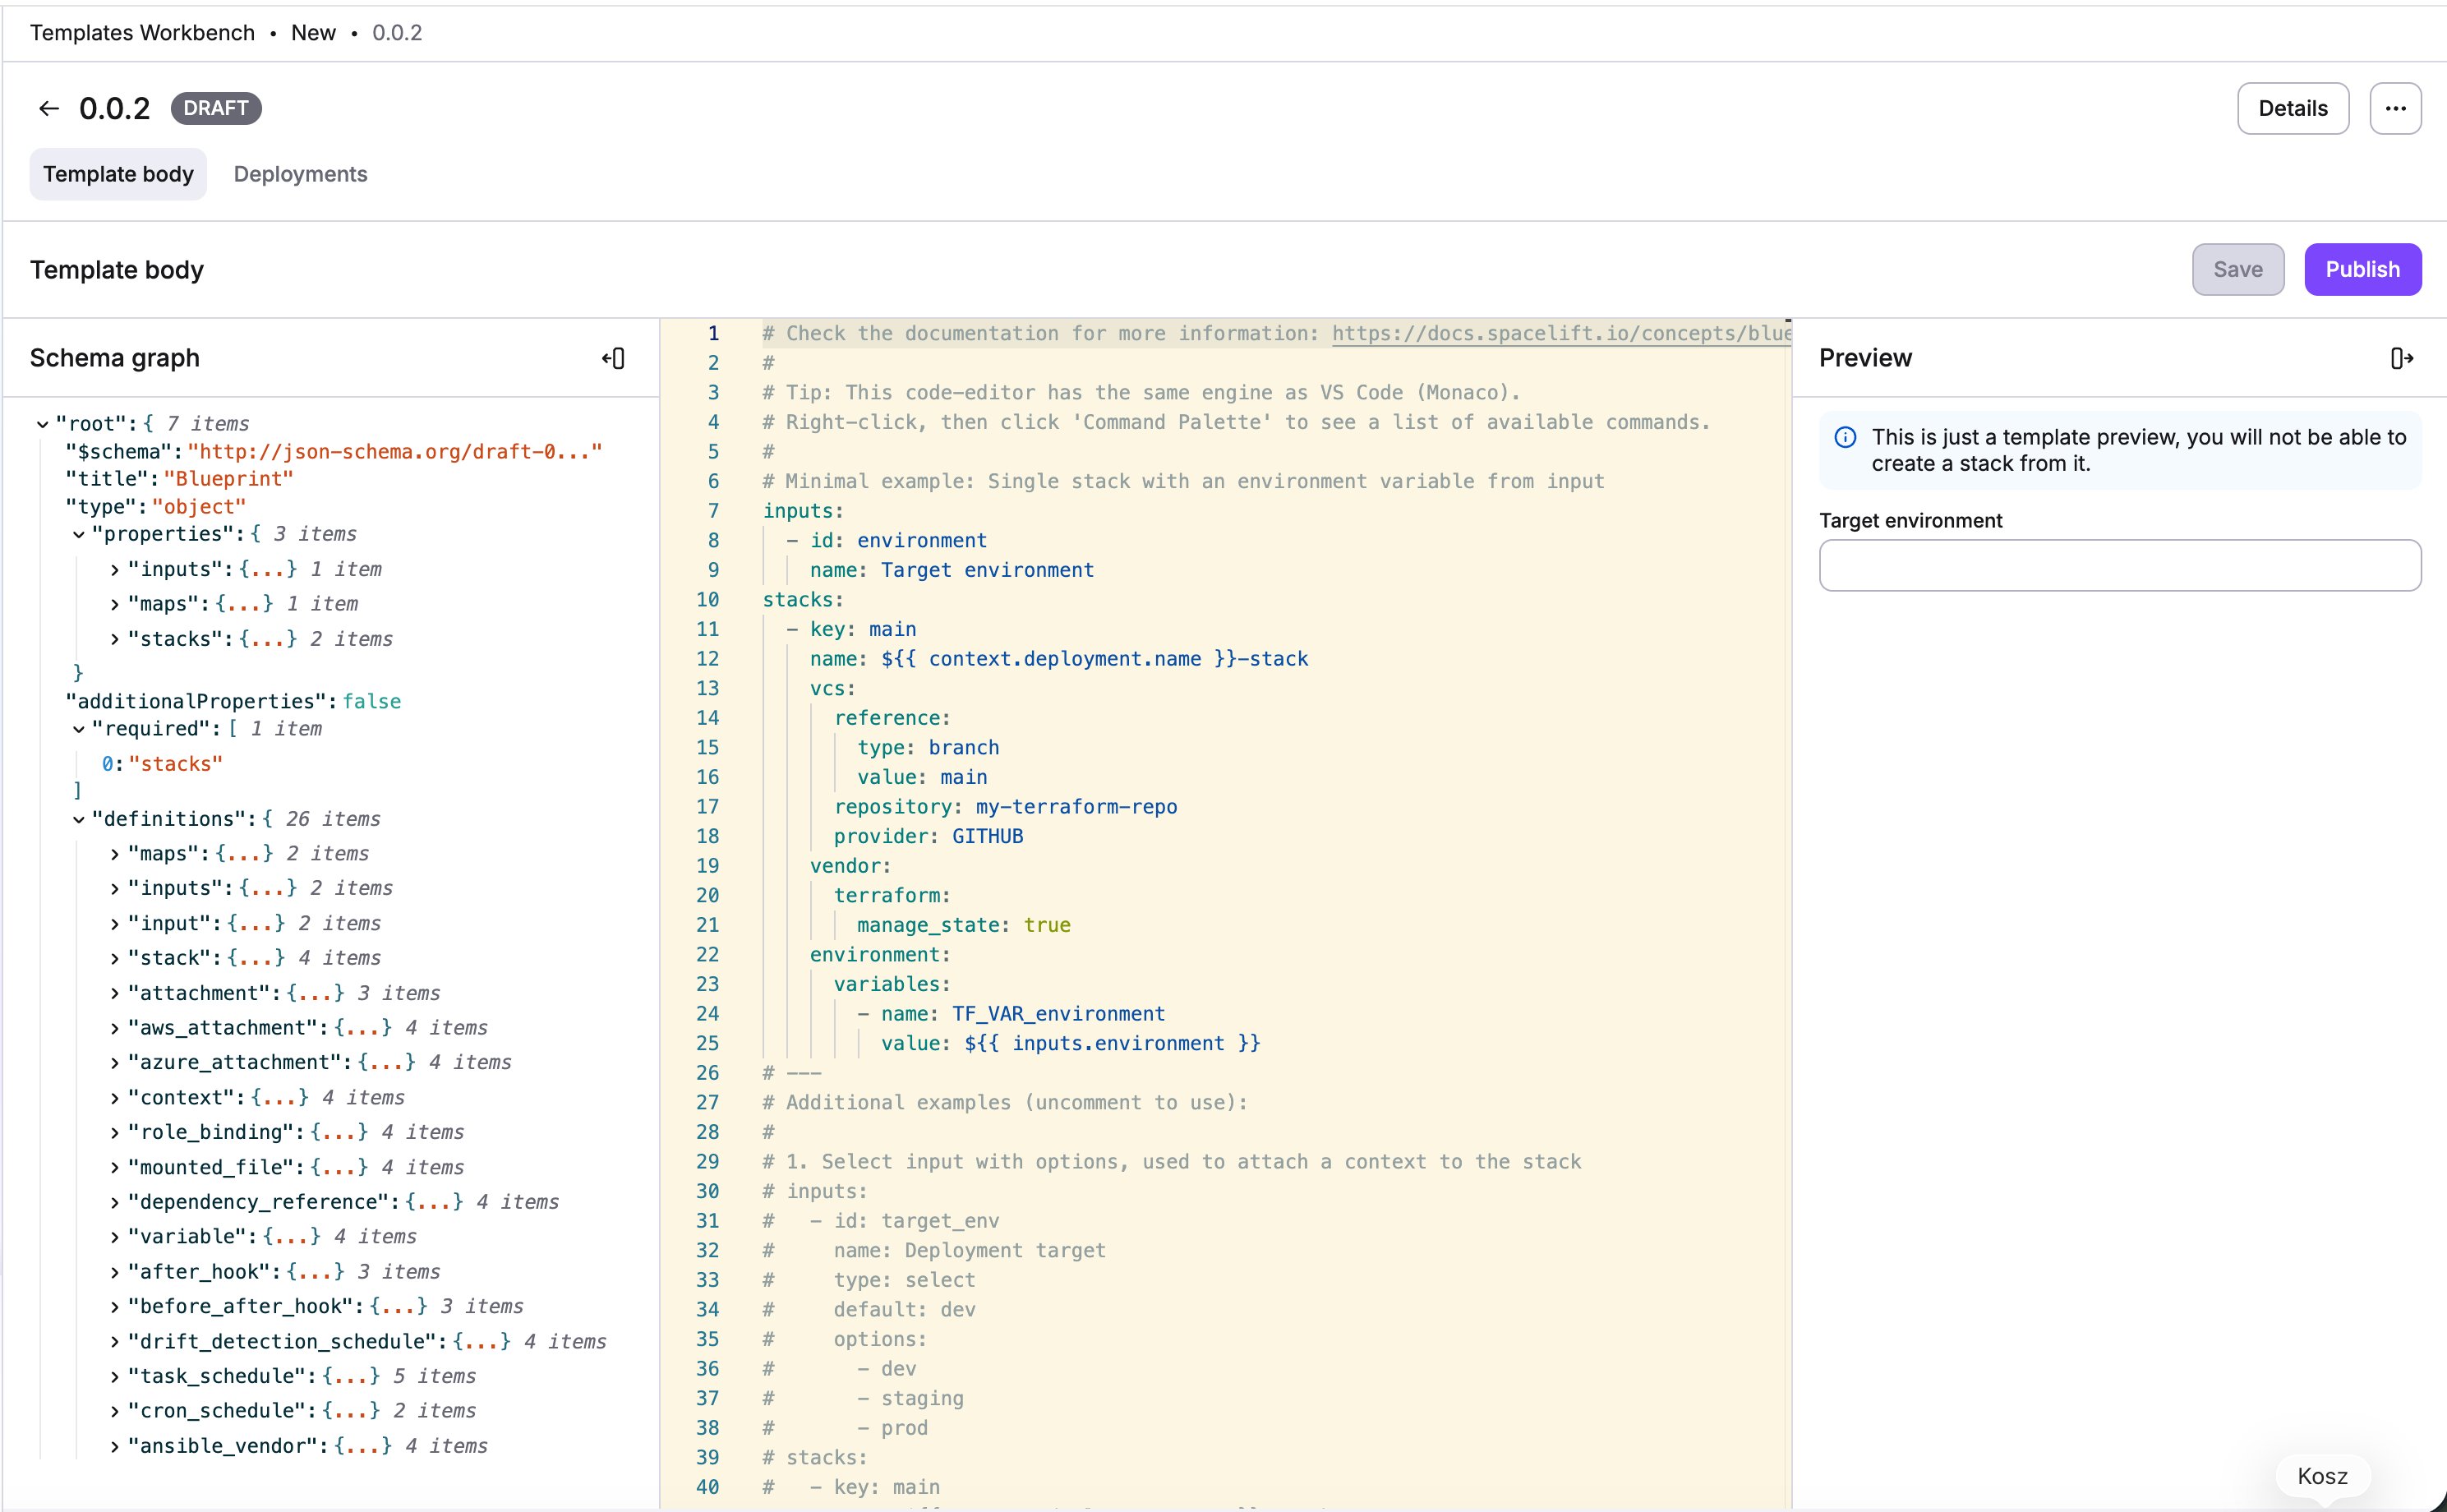Switch to the Deployments tab

[x=300, y=174]
